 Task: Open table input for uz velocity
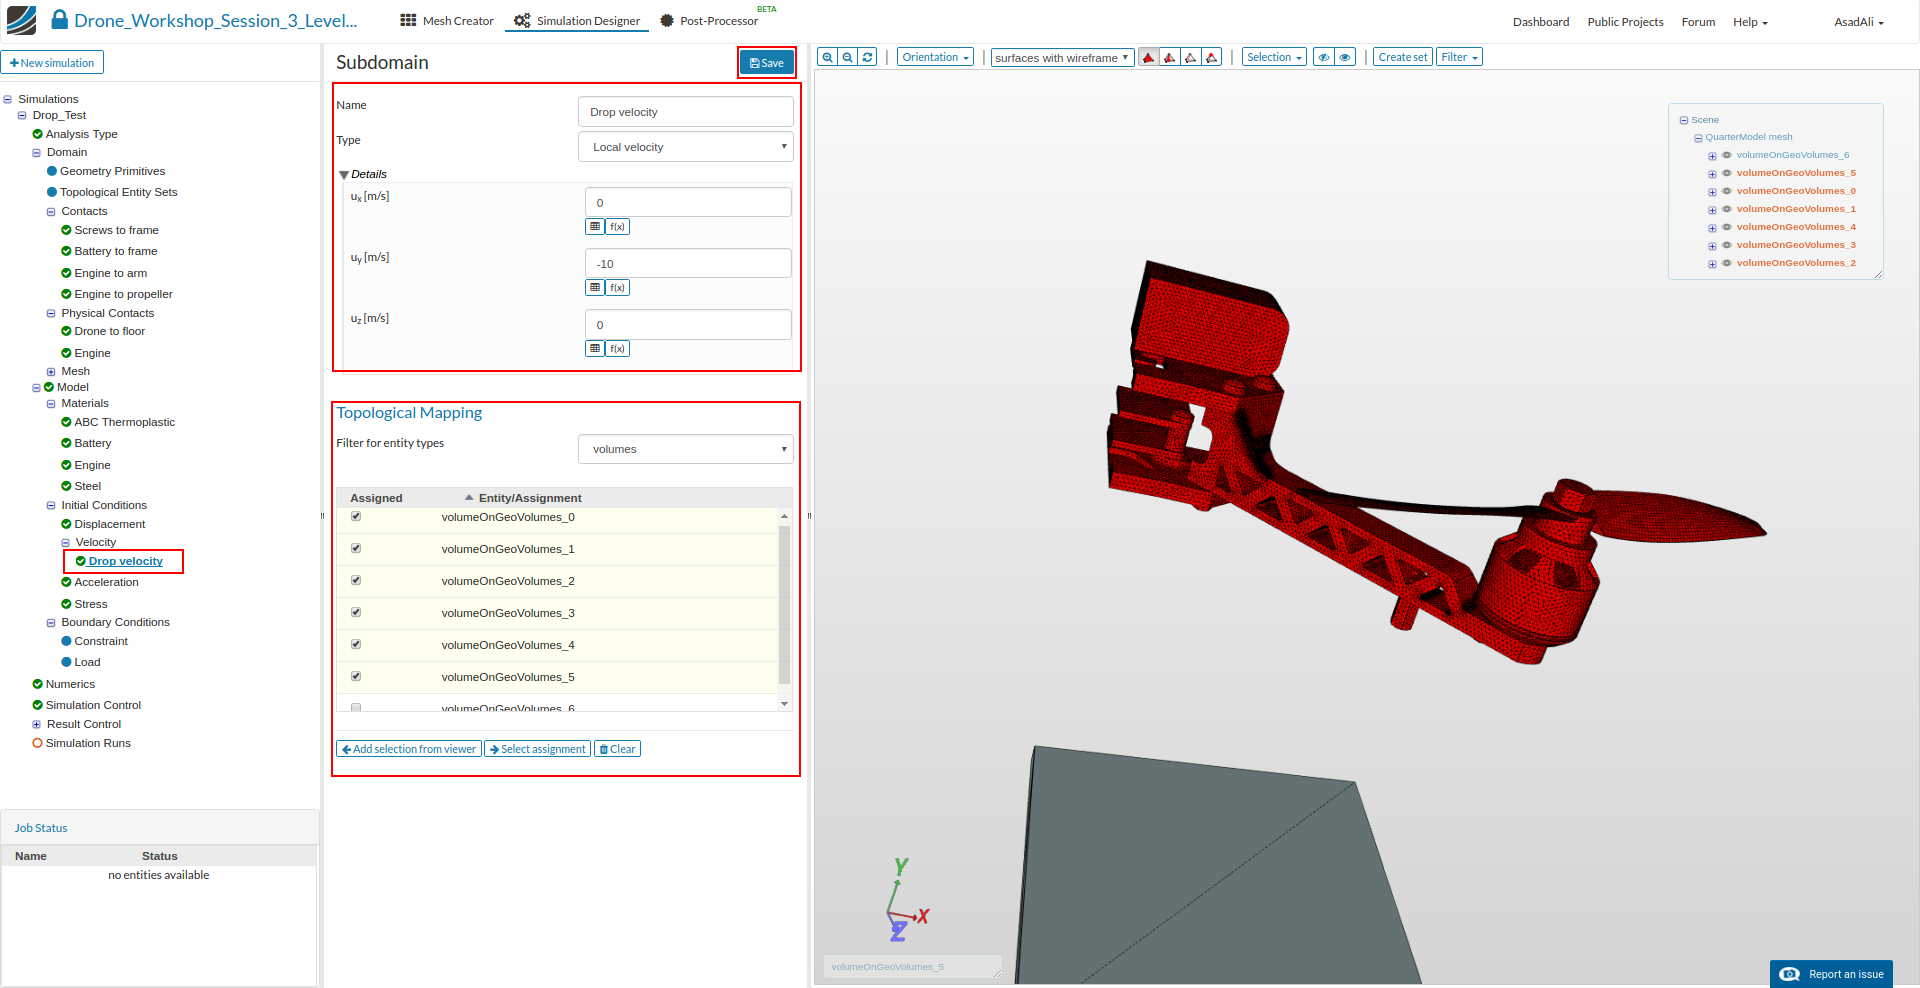click(x=595, y=349)
